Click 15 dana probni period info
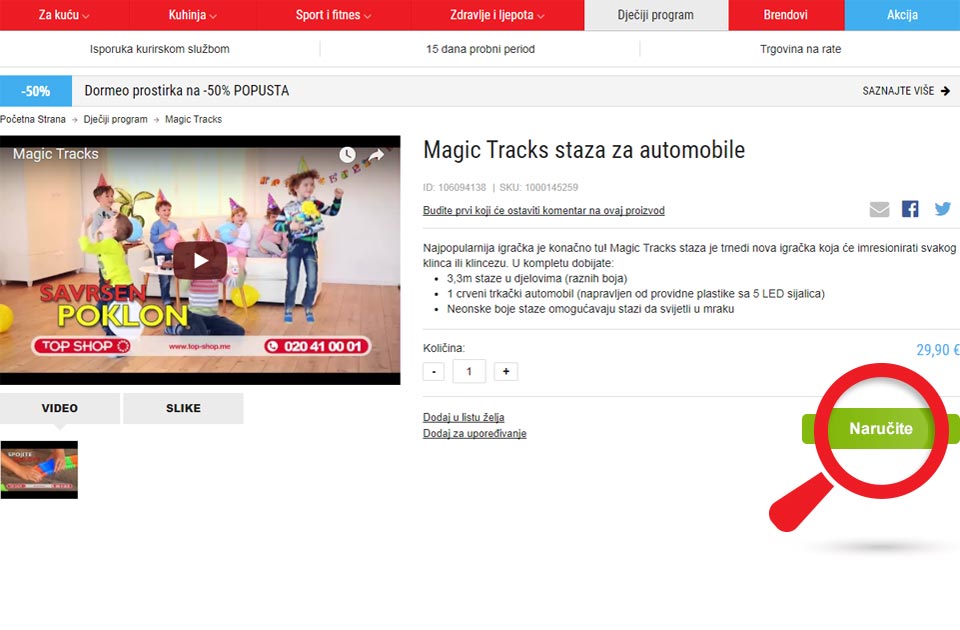The image size is (960, 630). pos(481,49)
